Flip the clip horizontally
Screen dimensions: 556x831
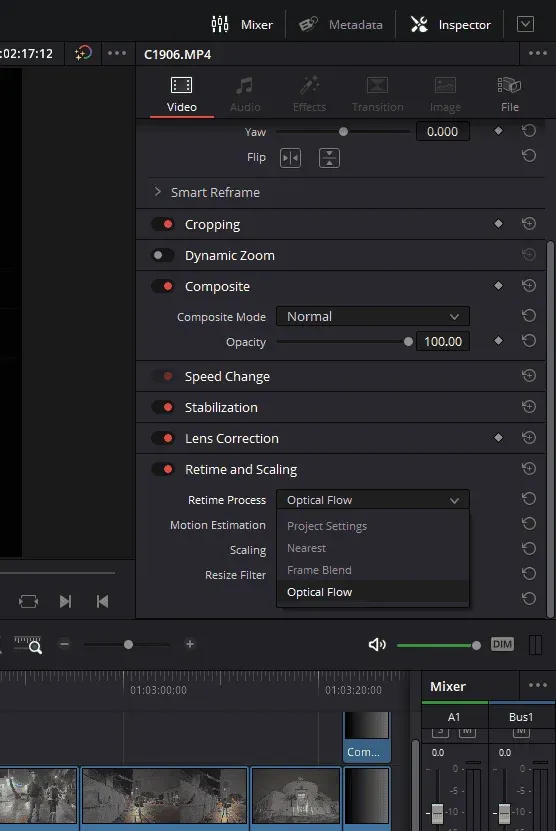[x=290, y=158]
